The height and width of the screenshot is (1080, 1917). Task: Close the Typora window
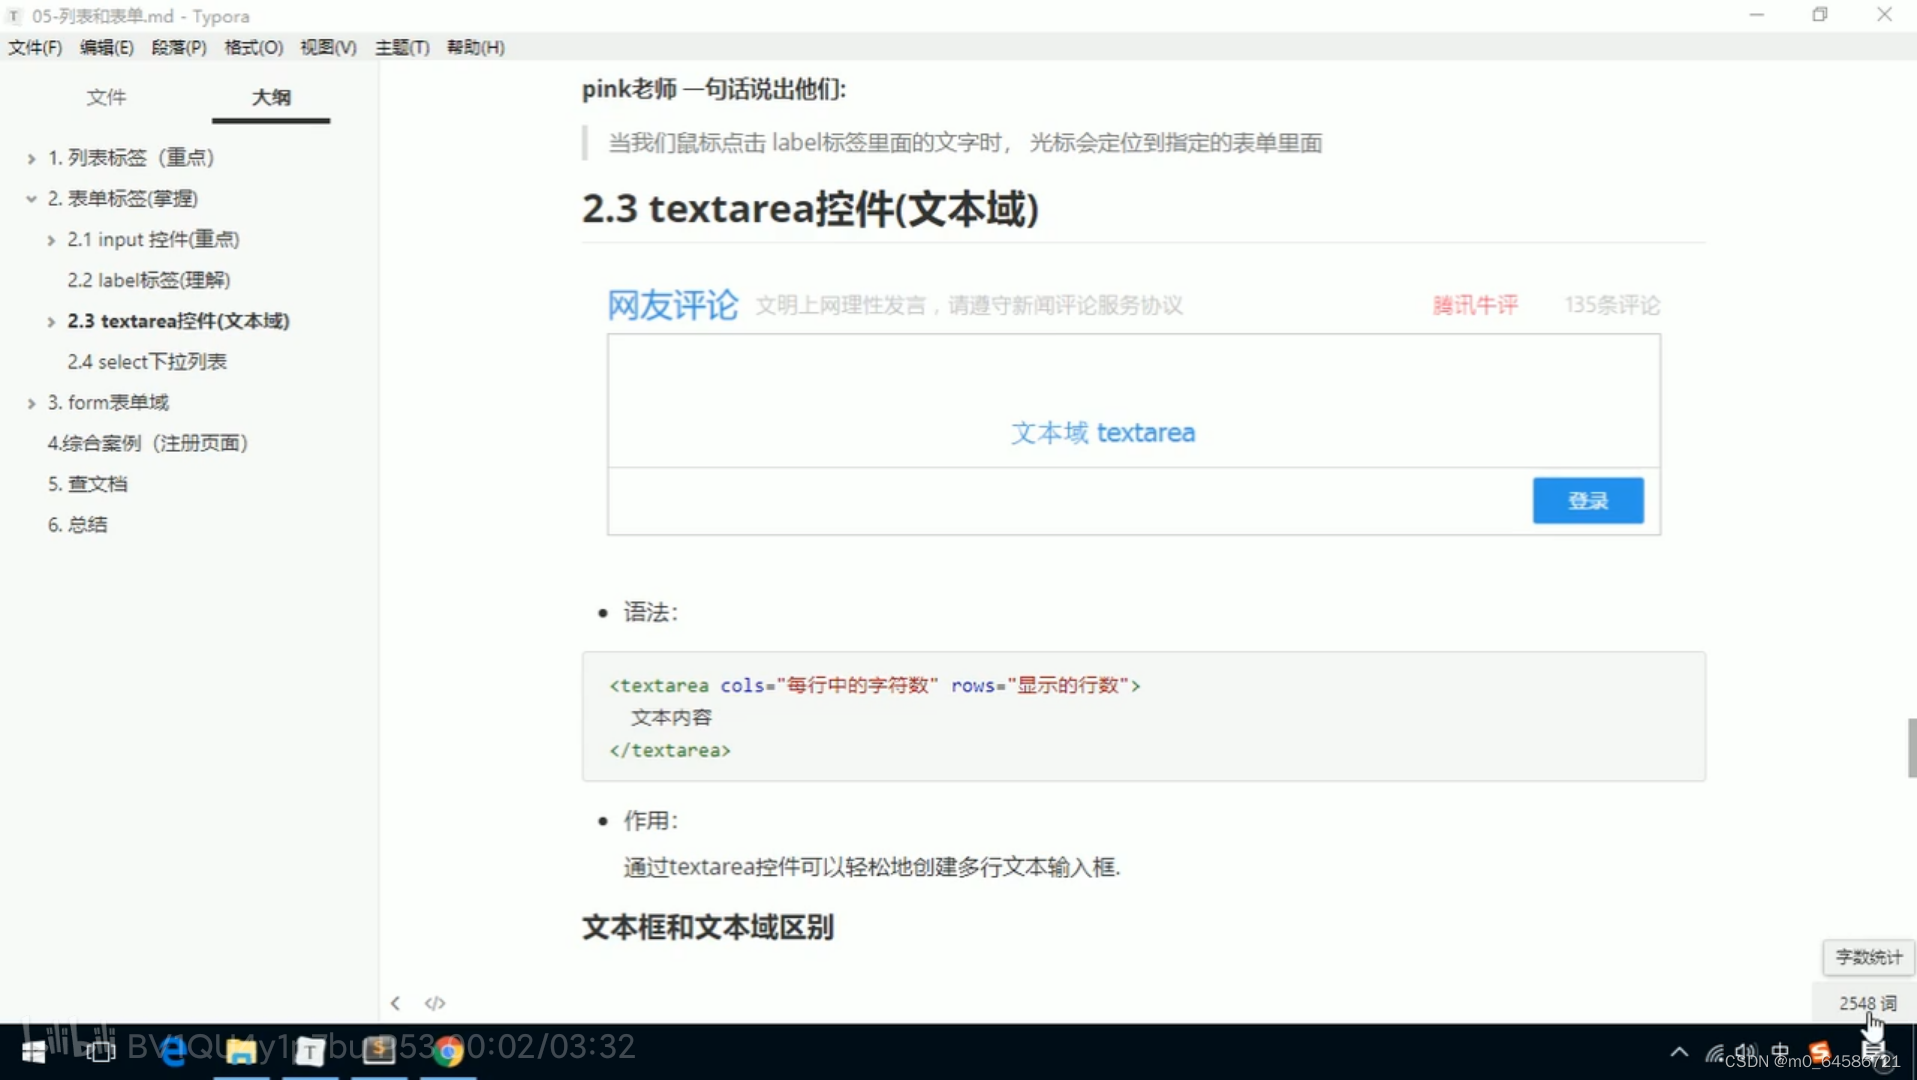(1884, 15)
